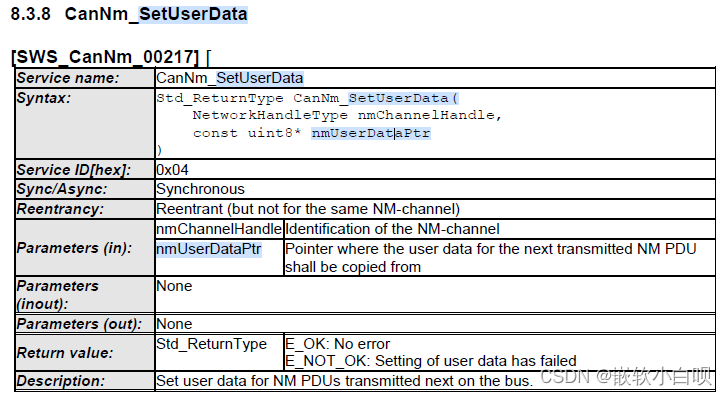Image resolution: width=727 pixels, height=395 pixels.
Task: Click the E_NOT_OK failure description text
Action: [x=431, y=361]
